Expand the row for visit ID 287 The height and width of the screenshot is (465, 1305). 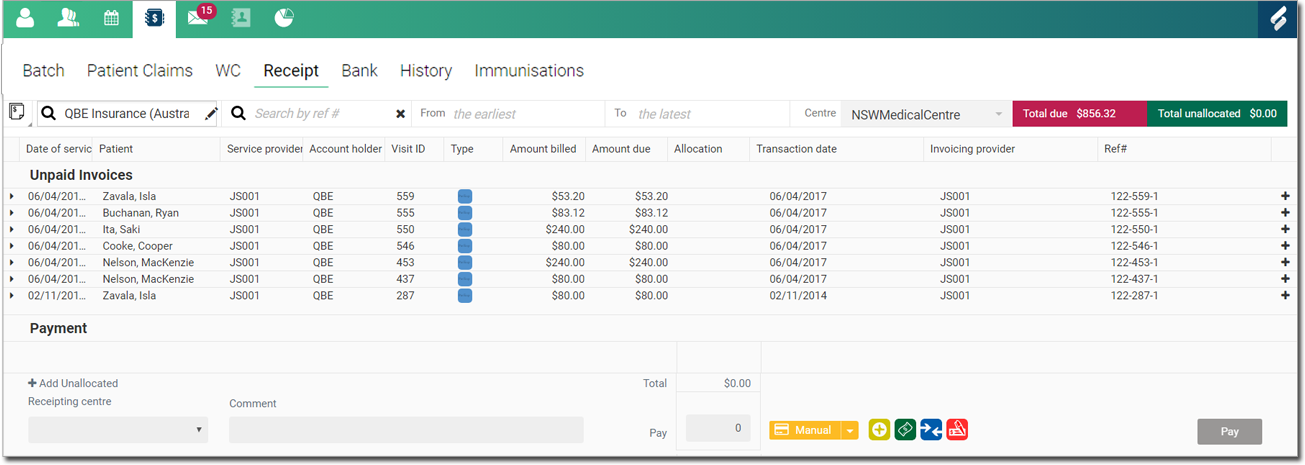tap(12, 296)
